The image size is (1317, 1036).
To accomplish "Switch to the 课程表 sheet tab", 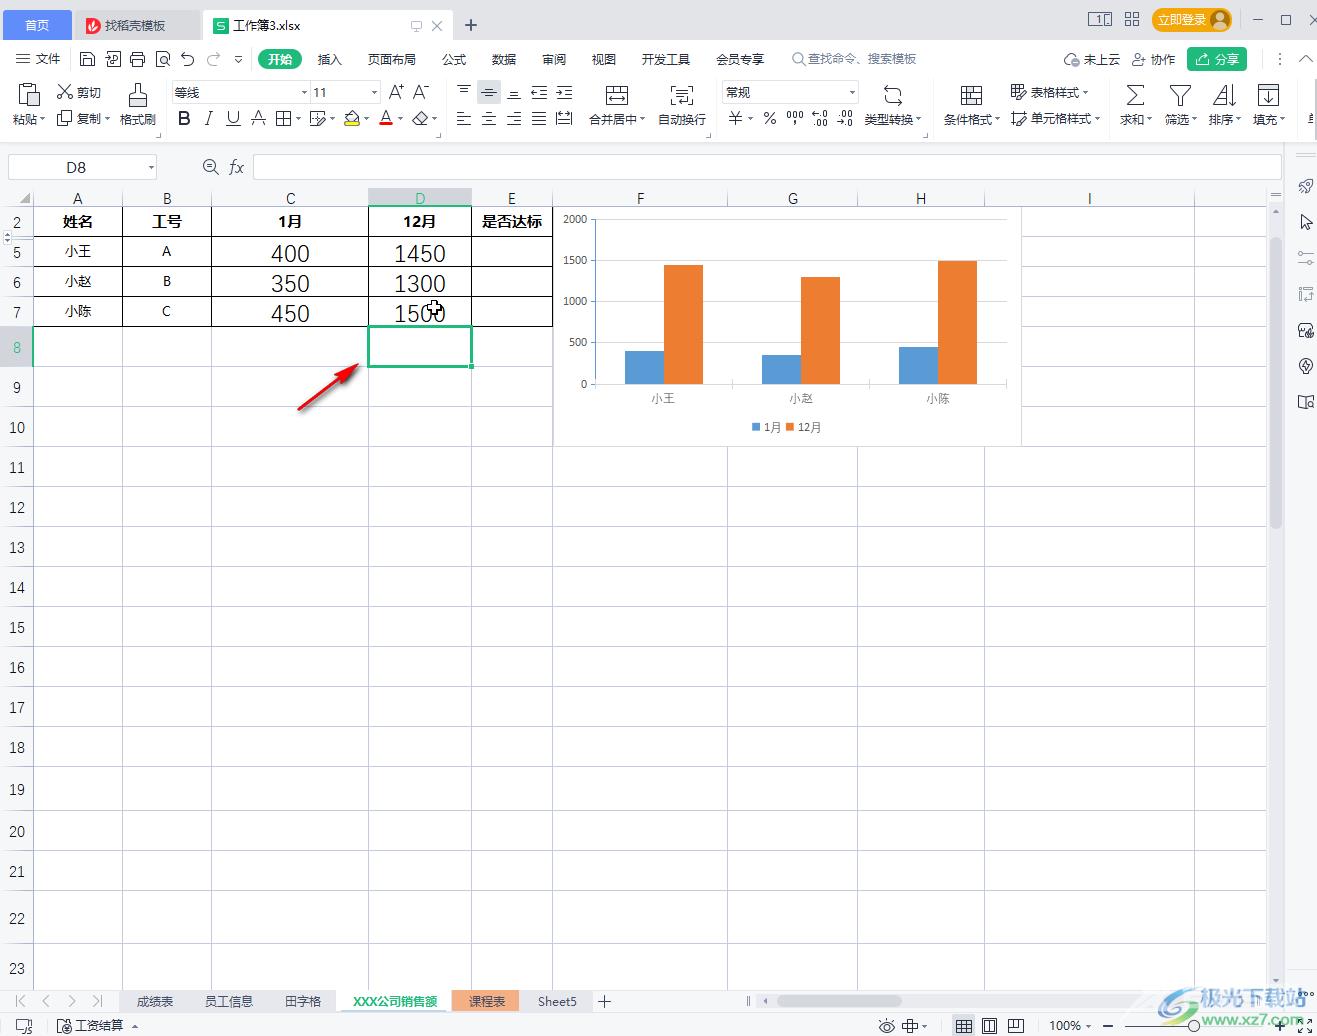I will (487, 1001).
